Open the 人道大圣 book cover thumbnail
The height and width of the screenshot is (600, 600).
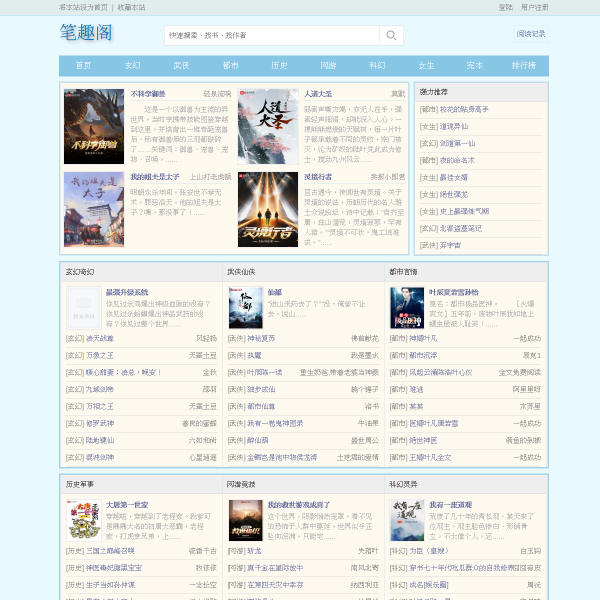[x=268, y=126]
